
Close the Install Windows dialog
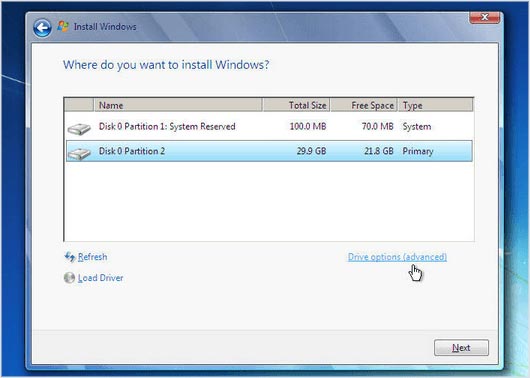pos(484,17)
